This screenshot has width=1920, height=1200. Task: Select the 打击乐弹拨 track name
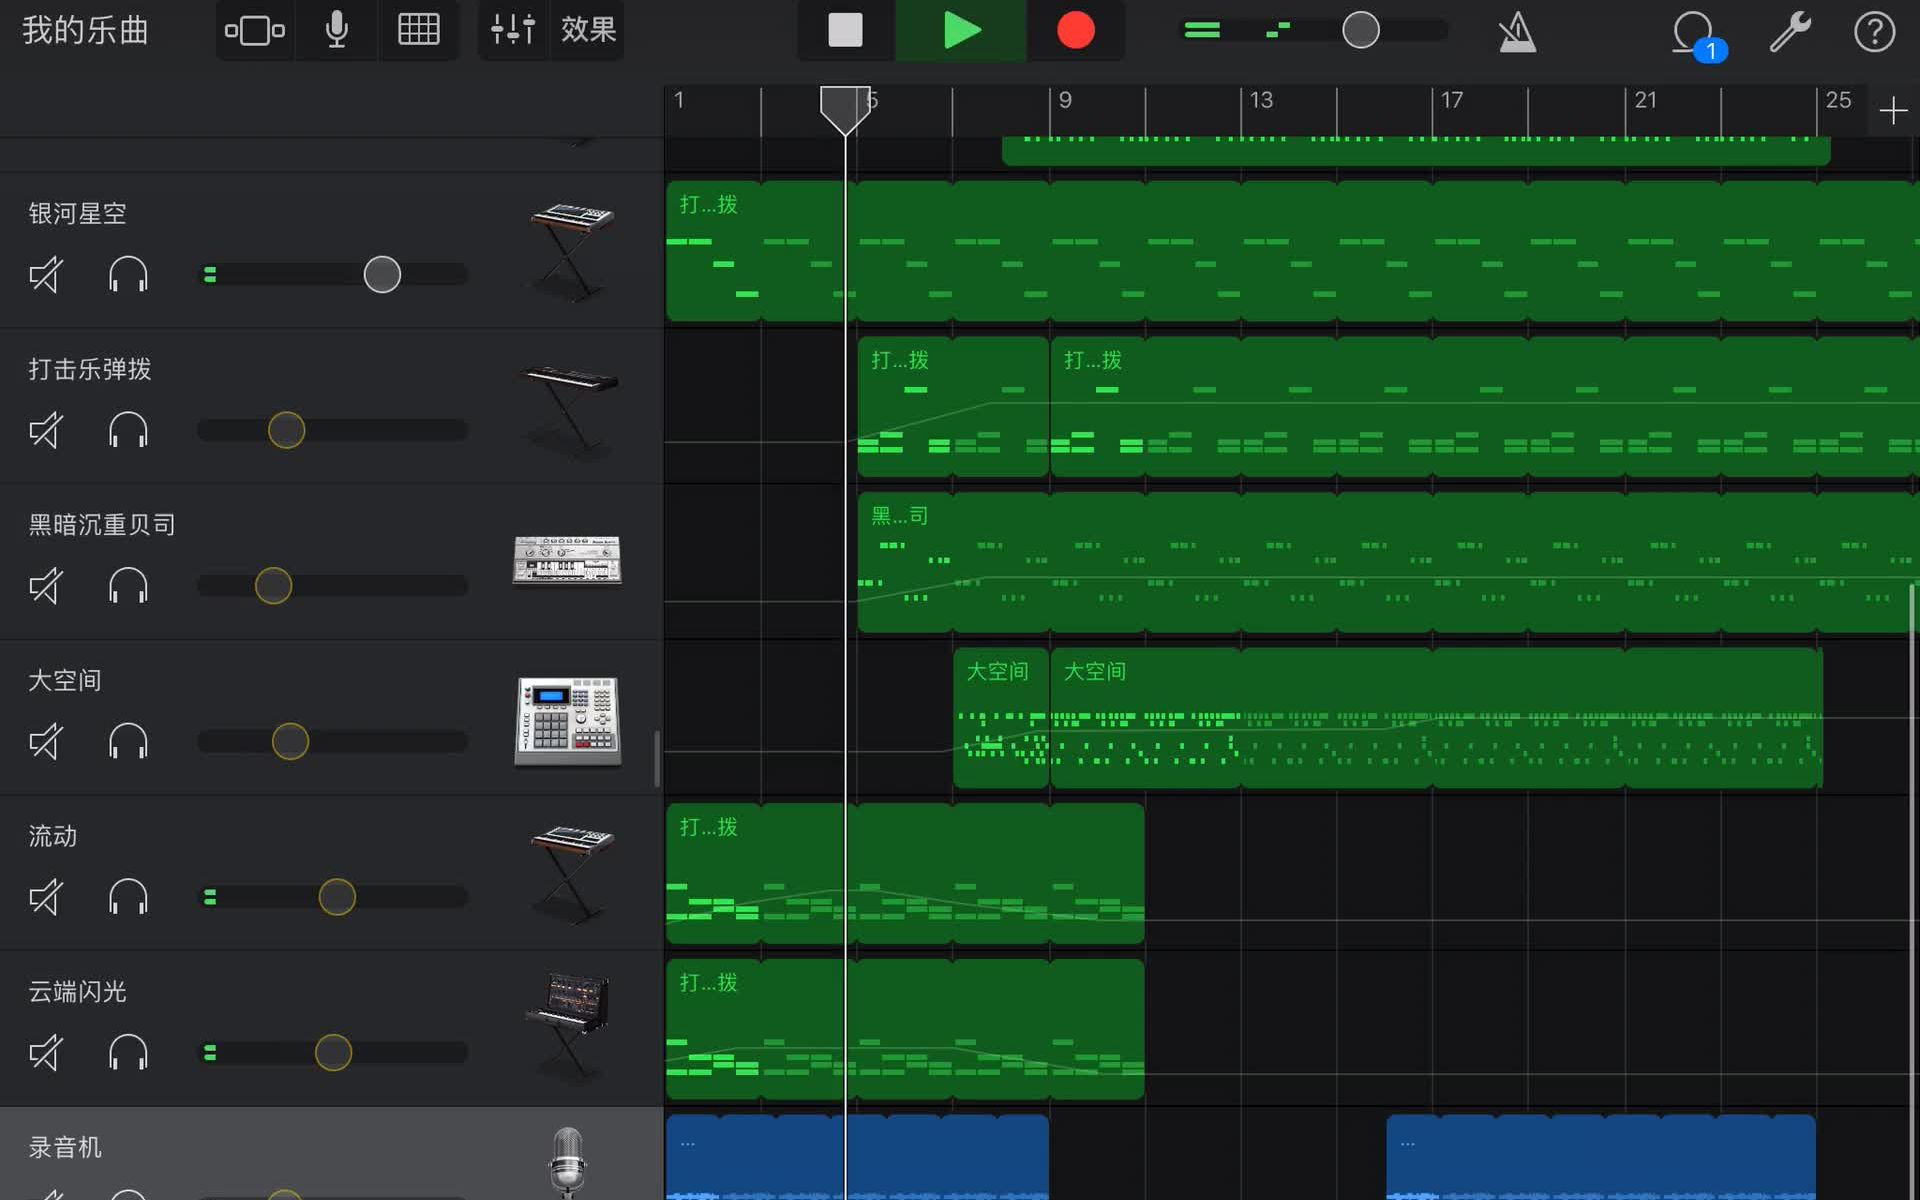pyautogui.click(x=90, y=369)
